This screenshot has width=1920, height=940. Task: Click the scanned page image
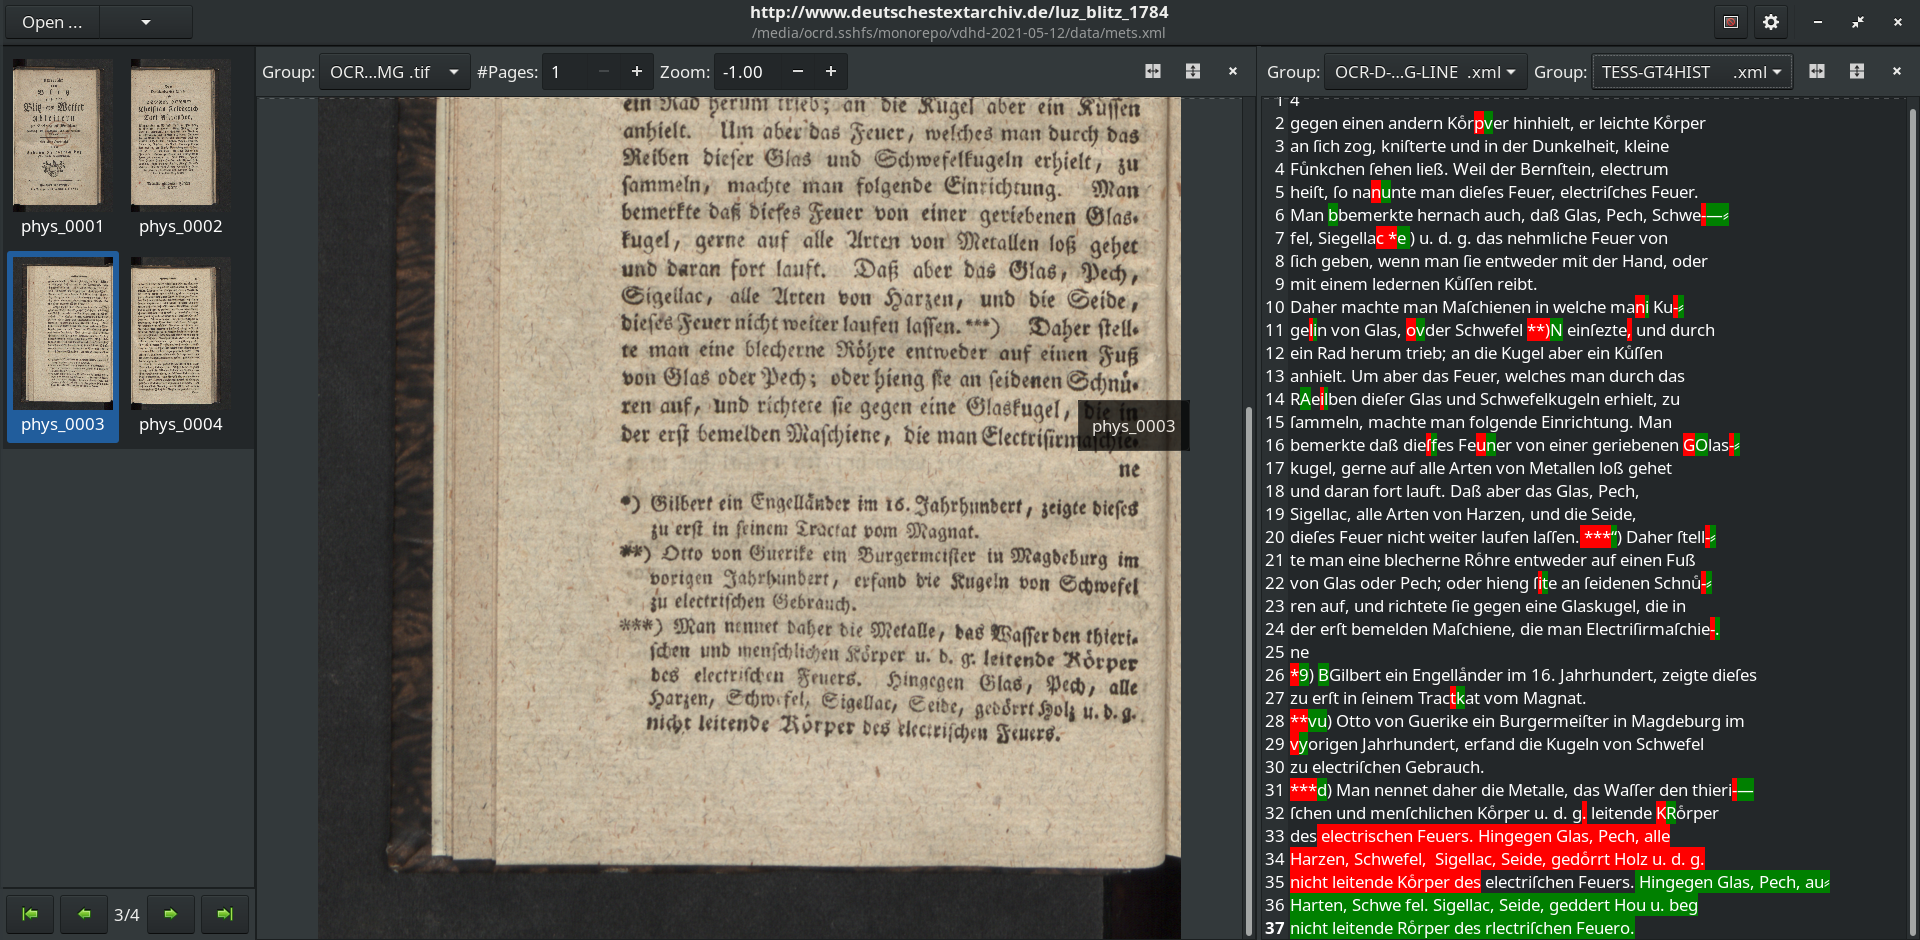[x=749, y=517]
